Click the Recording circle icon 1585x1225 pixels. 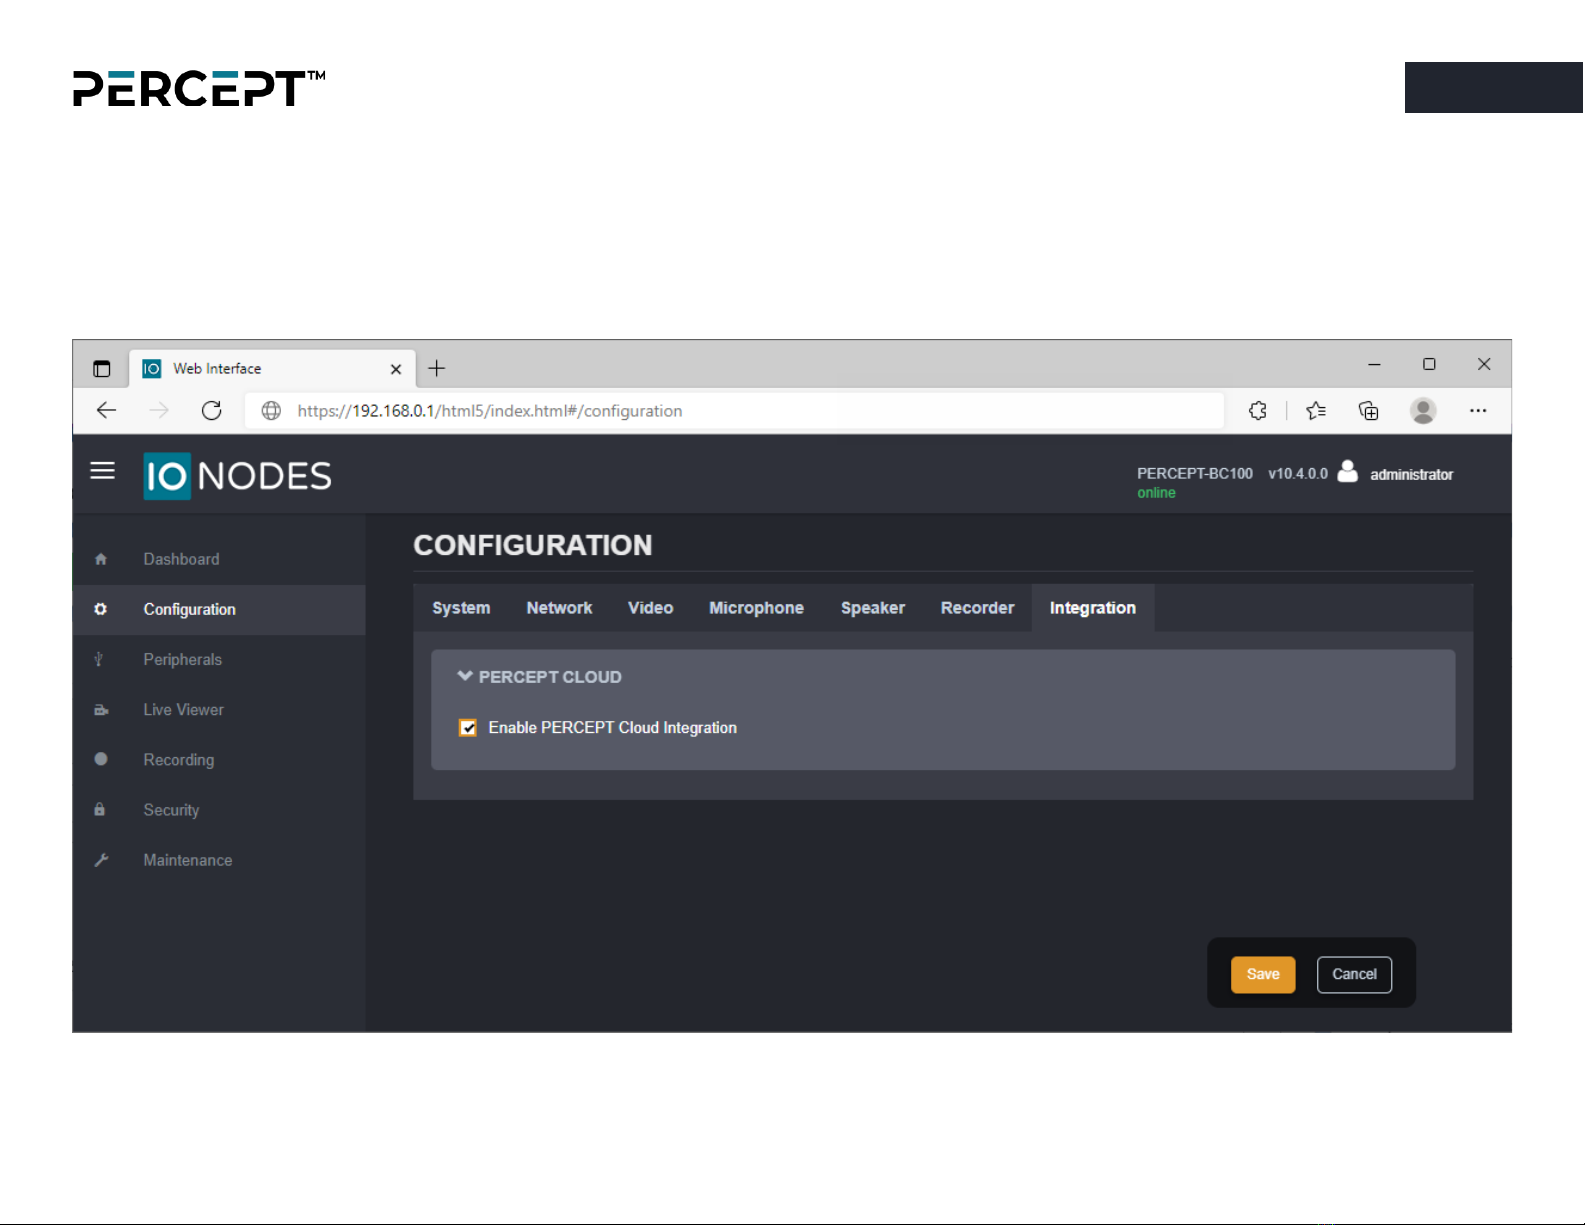(x=101, y=759)
